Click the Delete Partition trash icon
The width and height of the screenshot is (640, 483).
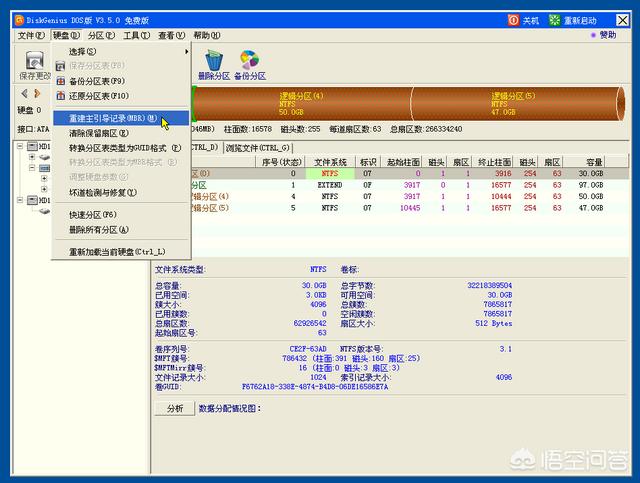coord(214,60)
